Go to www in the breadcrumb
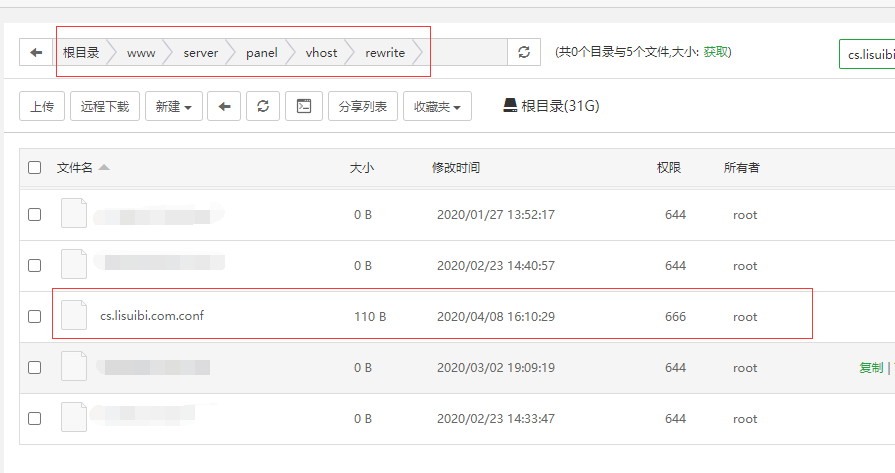The width and height of the screenshot is (895, 473). tap(141, 53)
